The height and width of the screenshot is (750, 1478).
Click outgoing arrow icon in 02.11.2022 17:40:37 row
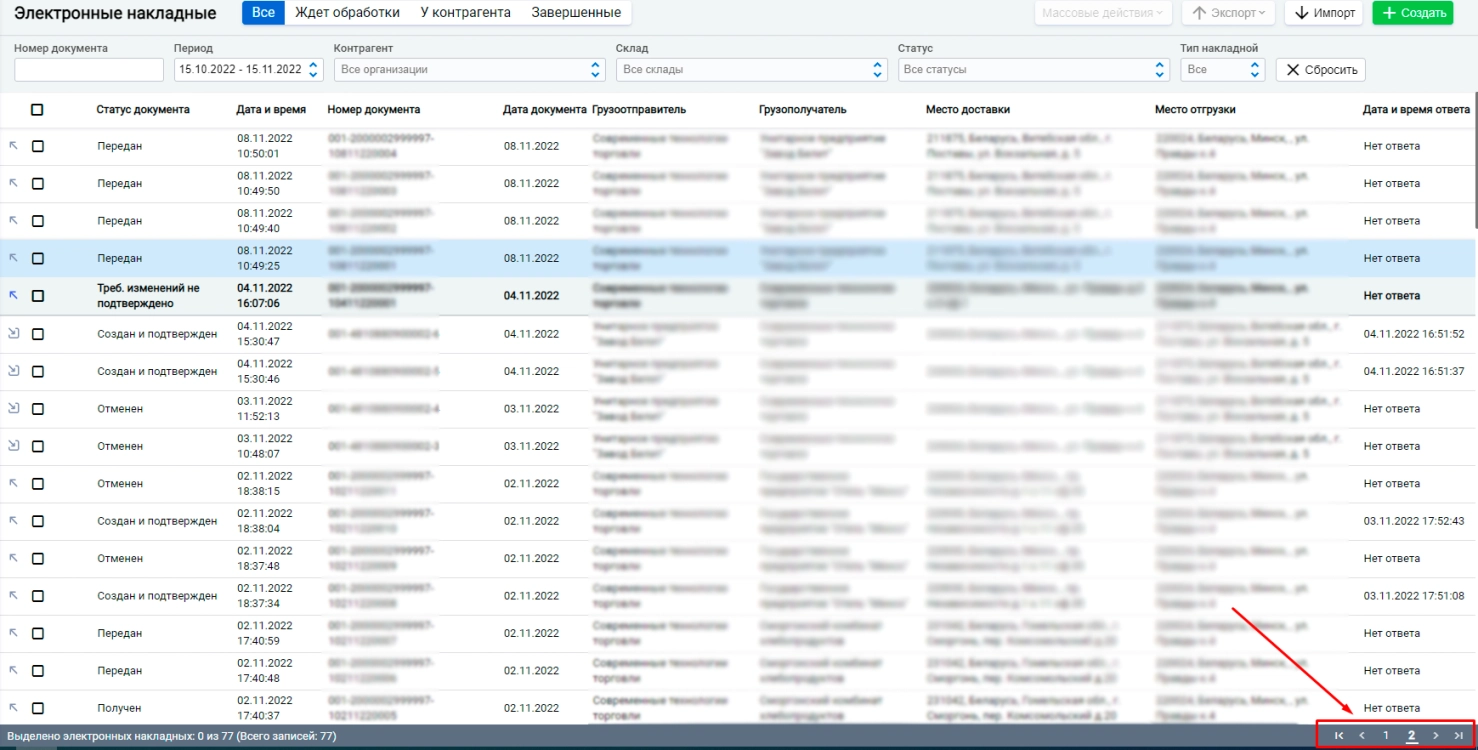coord(14,708)
